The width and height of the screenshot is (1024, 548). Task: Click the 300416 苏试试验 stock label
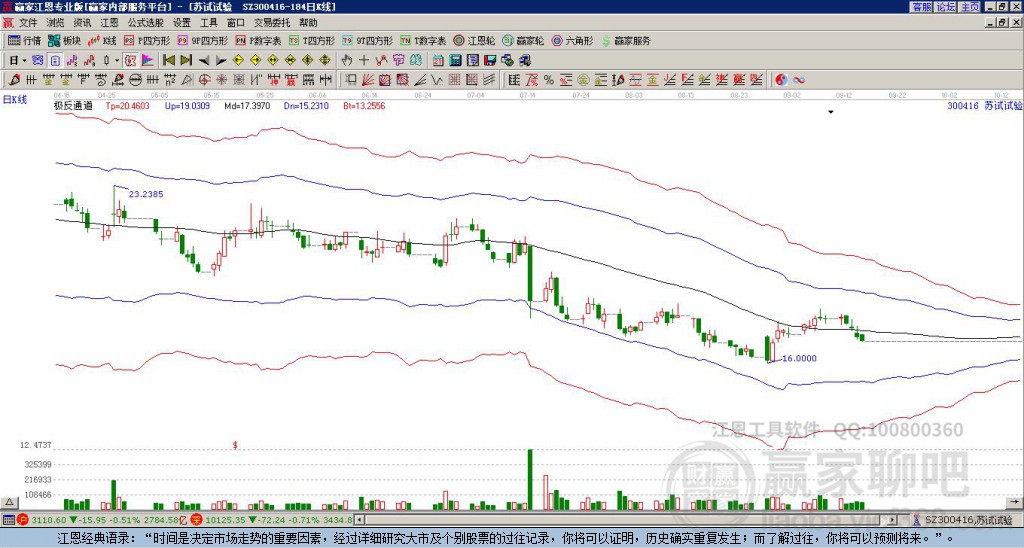coord(984,105)
